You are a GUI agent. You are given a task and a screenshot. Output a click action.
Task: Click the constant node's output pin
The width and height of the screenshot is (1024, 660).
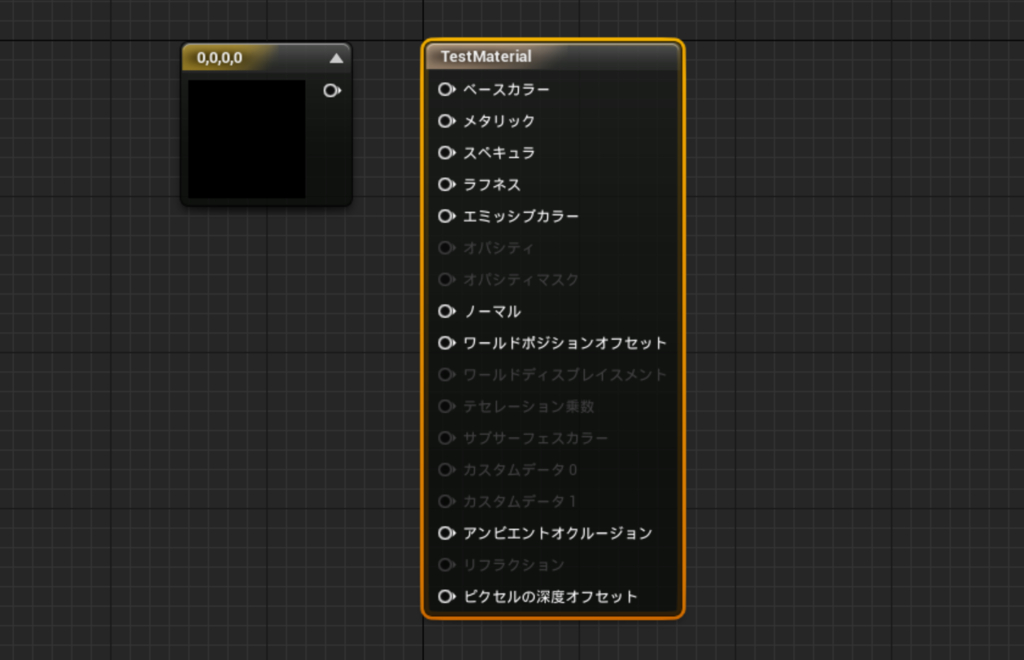click(332, 91)
